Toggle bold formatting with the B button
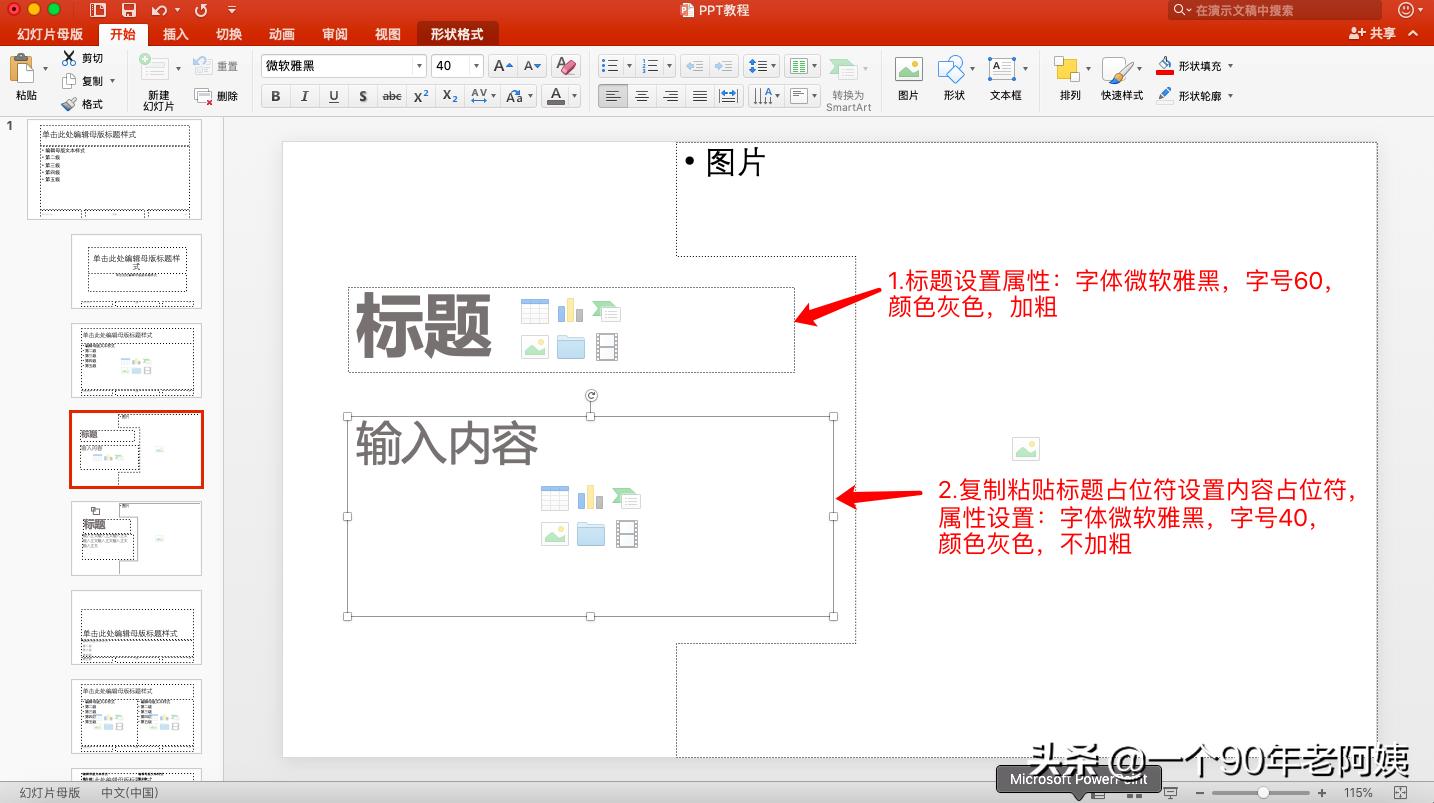The height and width of the screenshot is (803, 1434). (275, 95)
